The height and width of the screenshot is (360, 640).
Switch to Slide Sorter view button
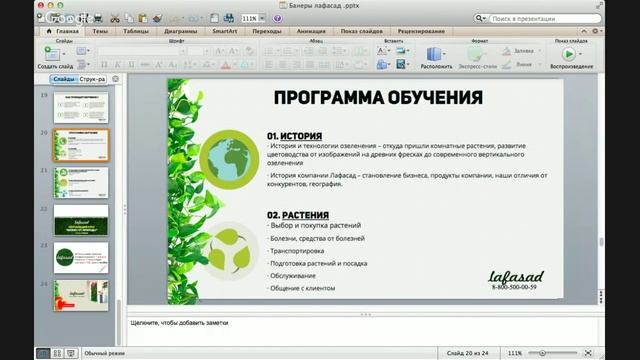click(x=57, y=353)
